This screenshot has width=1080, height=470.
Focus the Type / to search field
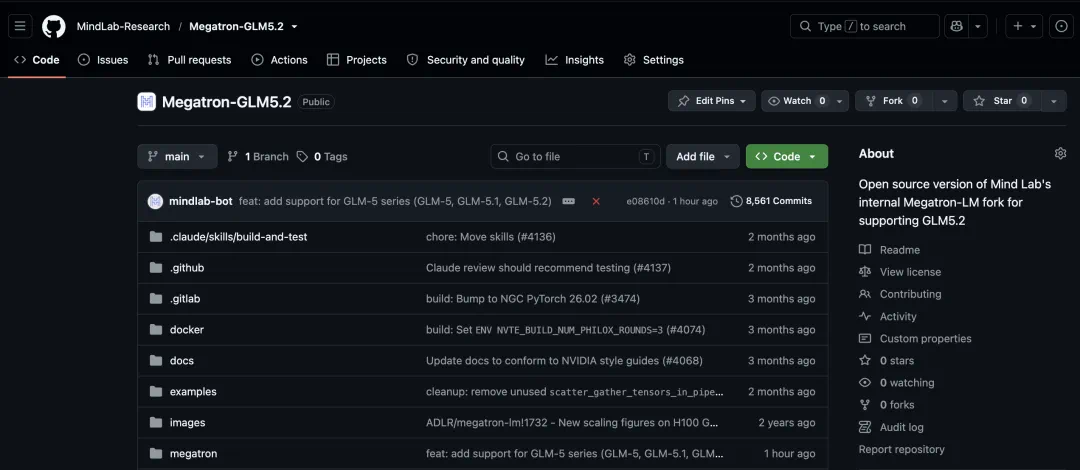tap(864, 26)
